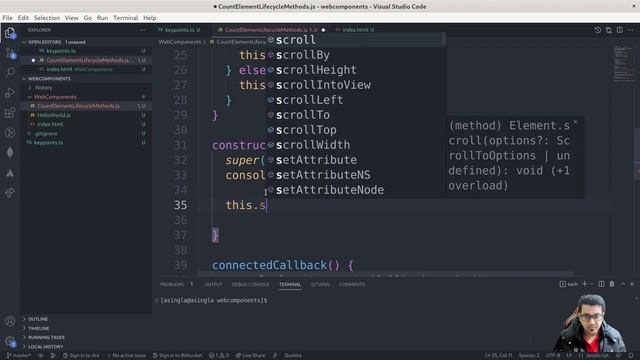
Task: Switch to the Output panel tab
Action: pos(213,284)
